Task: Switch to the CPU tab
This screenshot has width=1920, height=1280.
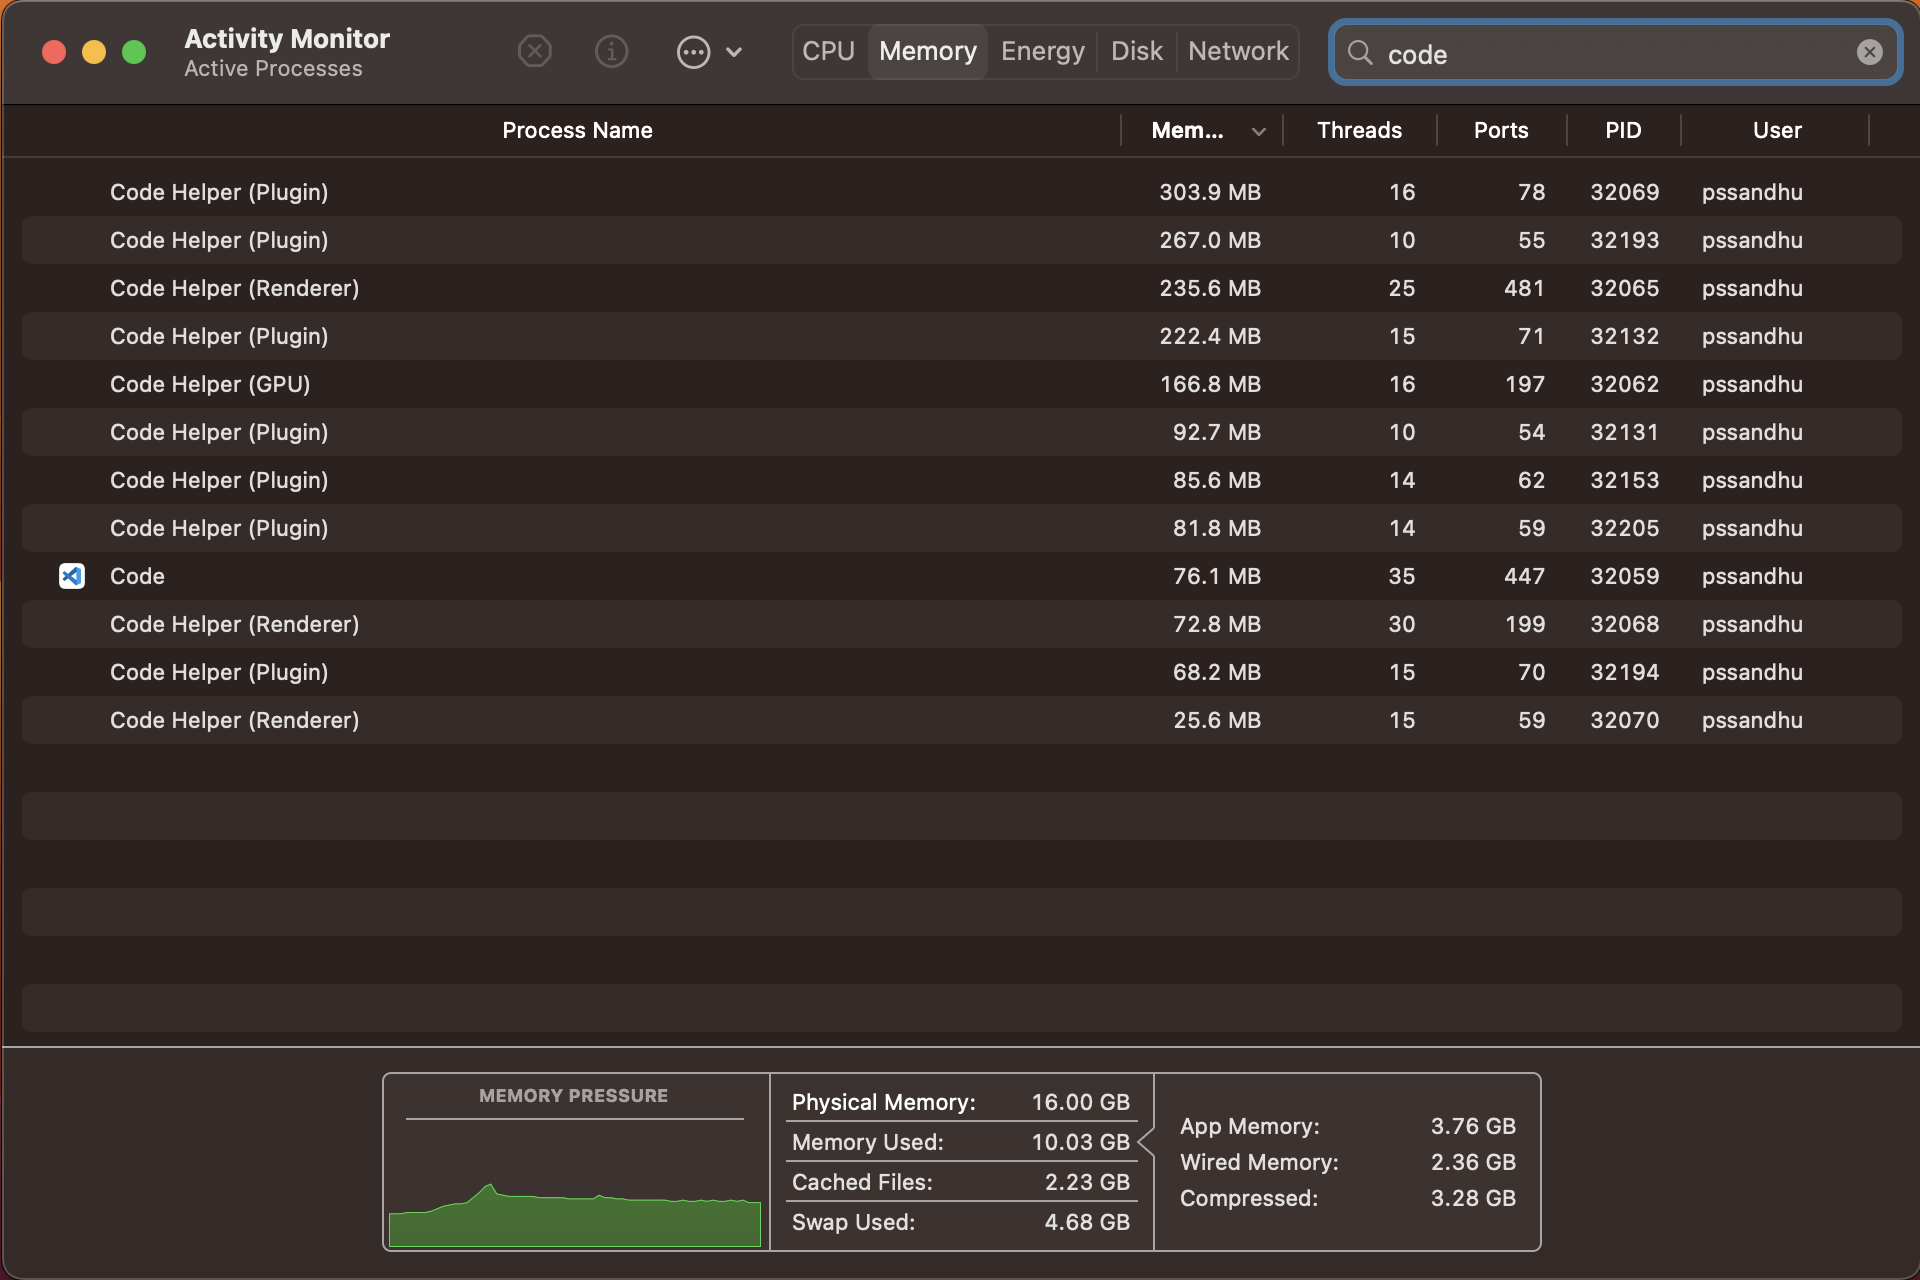Action: click(x=829, y=51)
